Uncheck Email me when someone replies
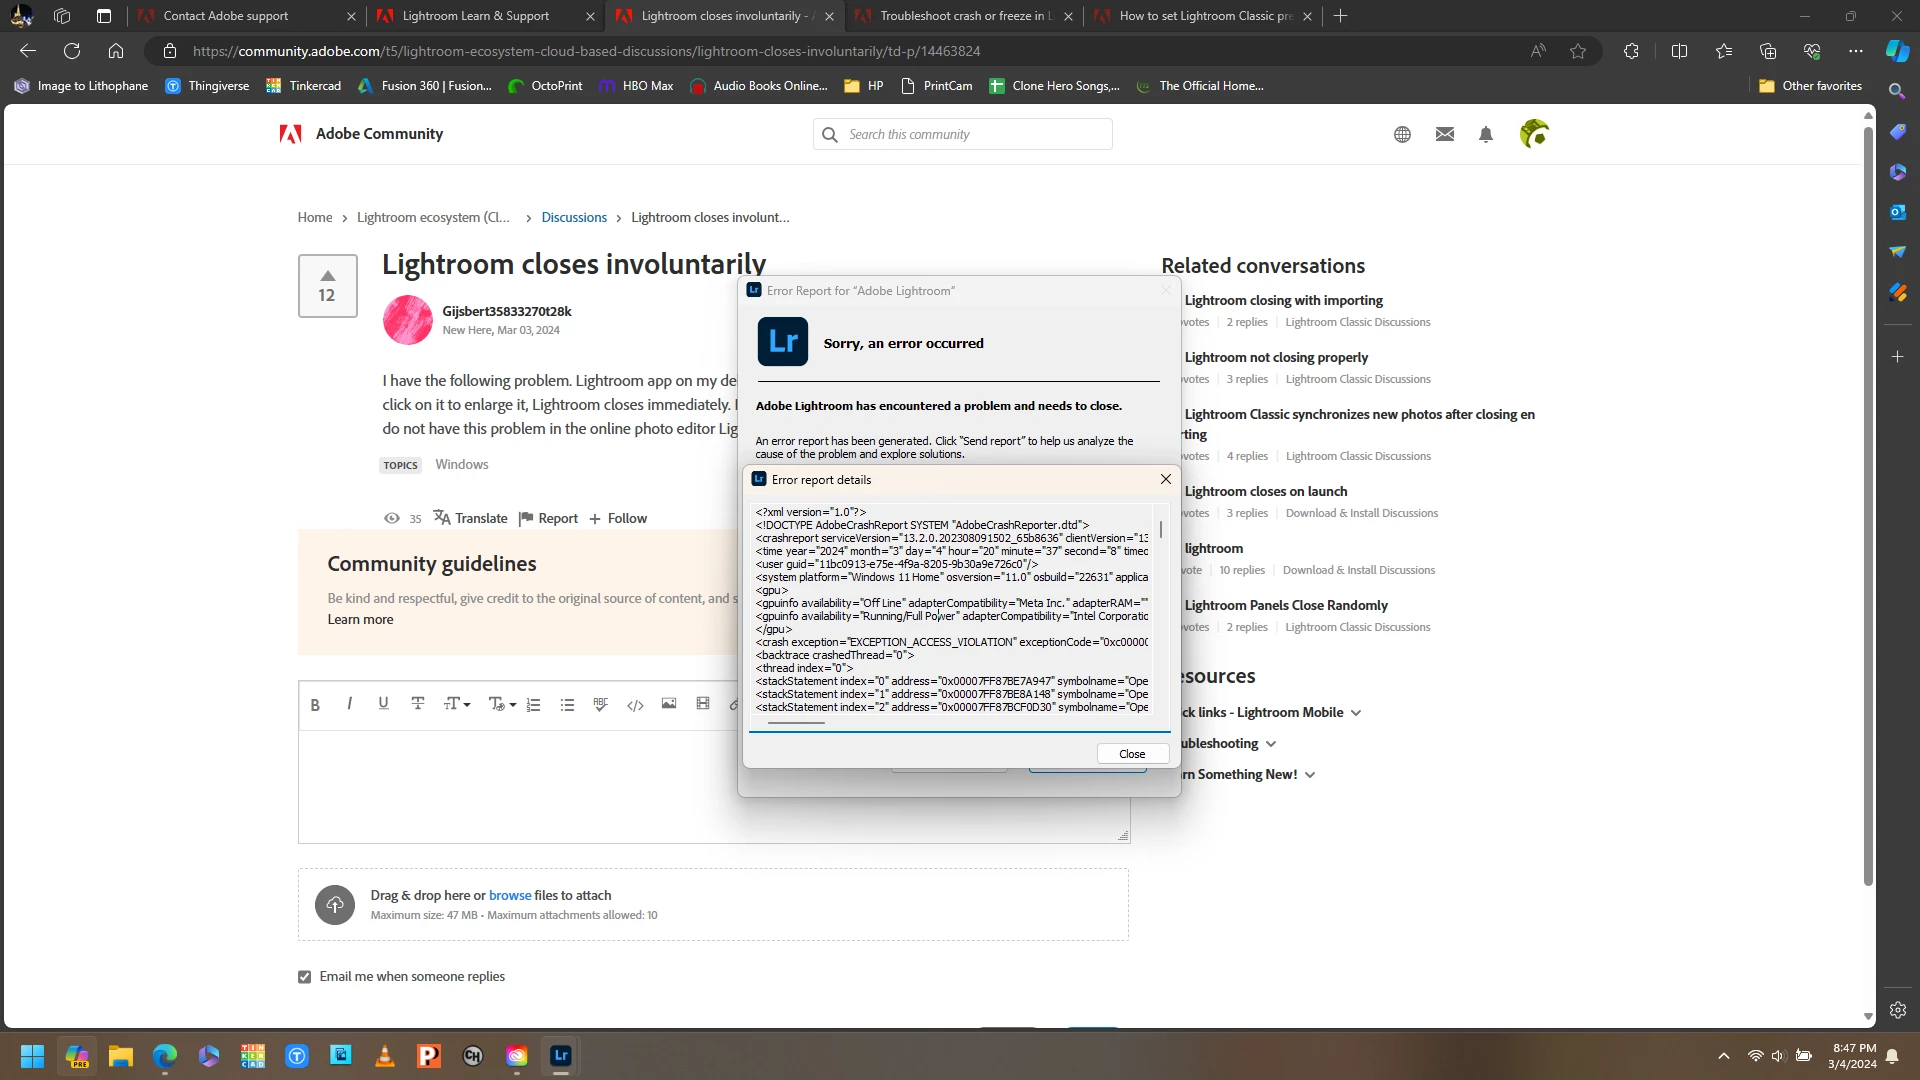Screen dimensions: 1920x1080 tap(305, 977)
